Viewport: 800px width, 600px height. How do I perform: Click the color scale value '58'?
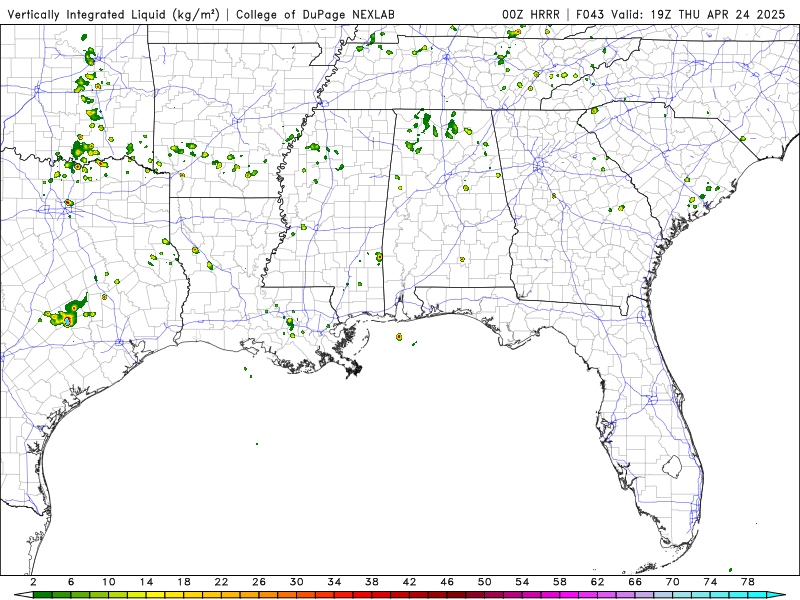point(560,582)
